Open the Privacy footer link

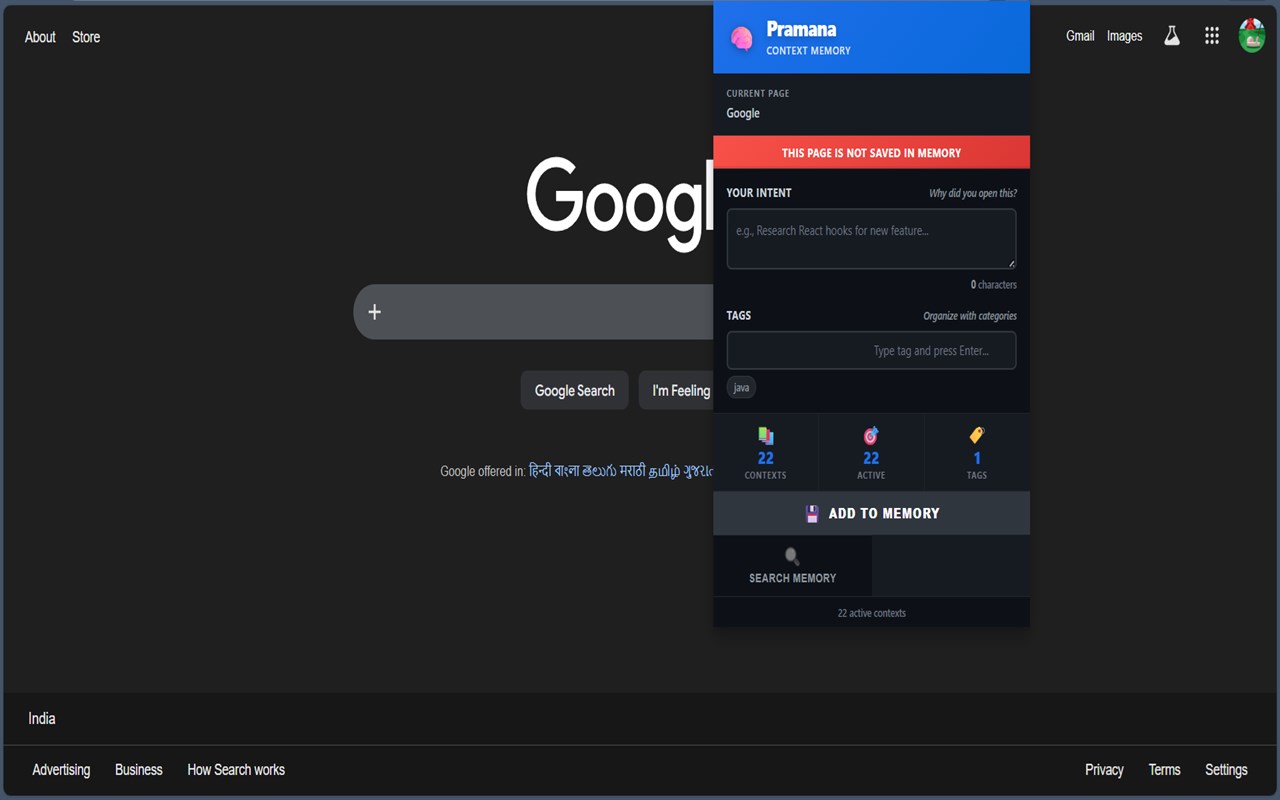point(1104,770)
